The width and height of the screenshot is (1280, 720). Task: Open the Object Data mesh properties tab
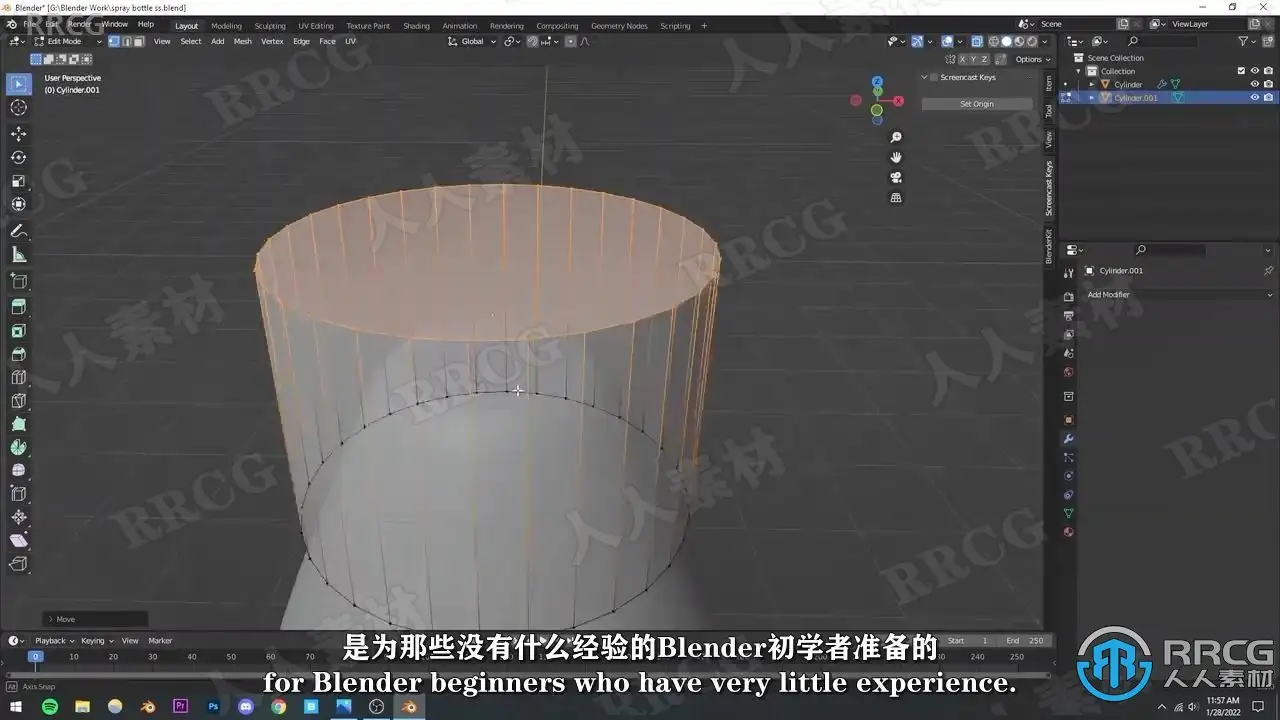pos(1068,513)
